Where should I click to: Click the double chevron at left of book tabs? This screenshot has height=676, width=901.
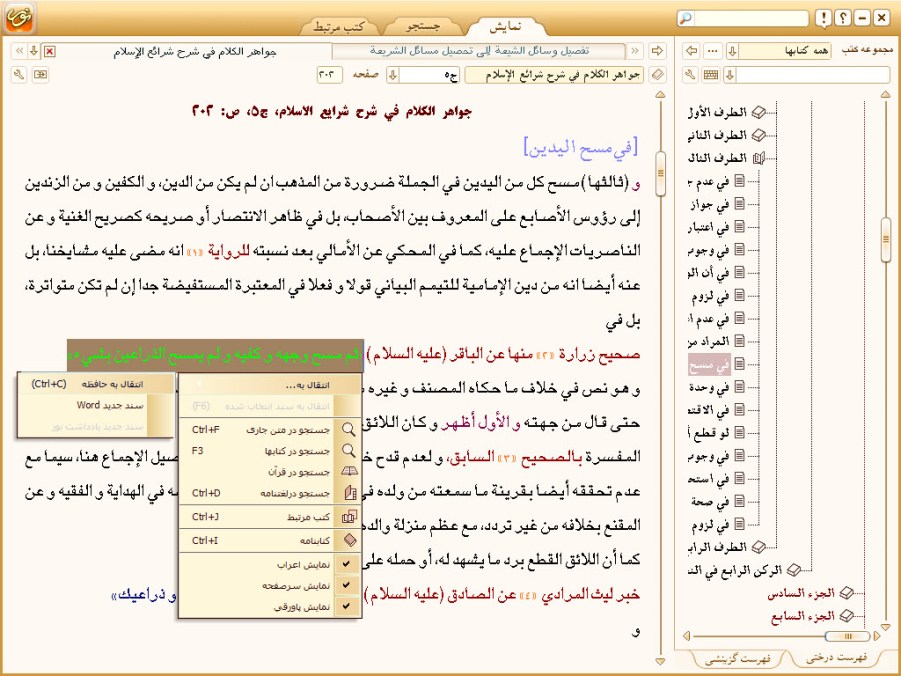click(x=20, y=51)
